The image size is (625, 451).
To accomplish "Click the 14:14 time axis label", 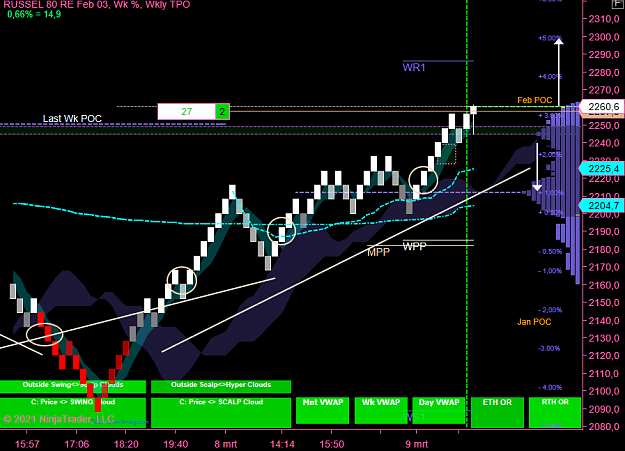I will tap(282, 444).
